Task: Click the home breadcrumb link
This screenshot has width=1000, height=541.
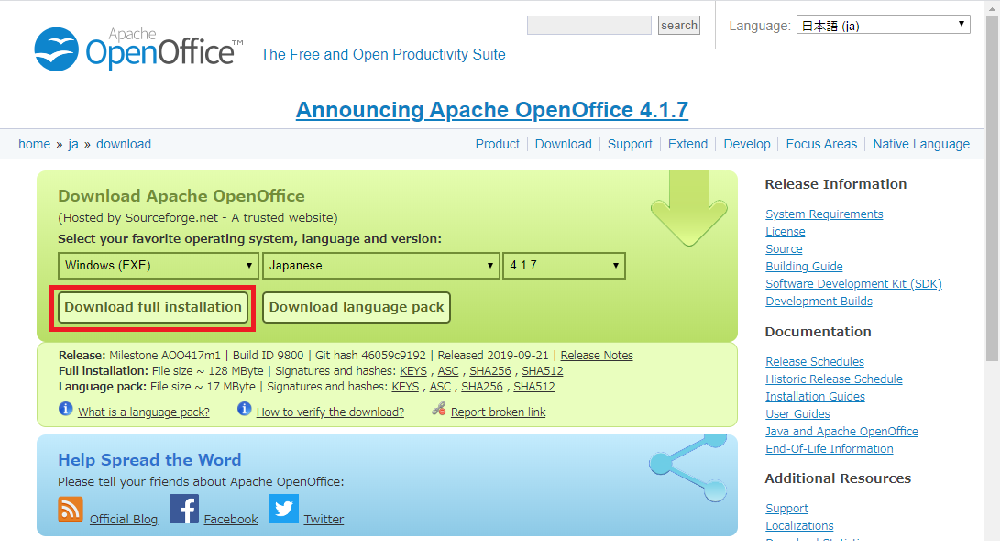Action: point(34,144)
